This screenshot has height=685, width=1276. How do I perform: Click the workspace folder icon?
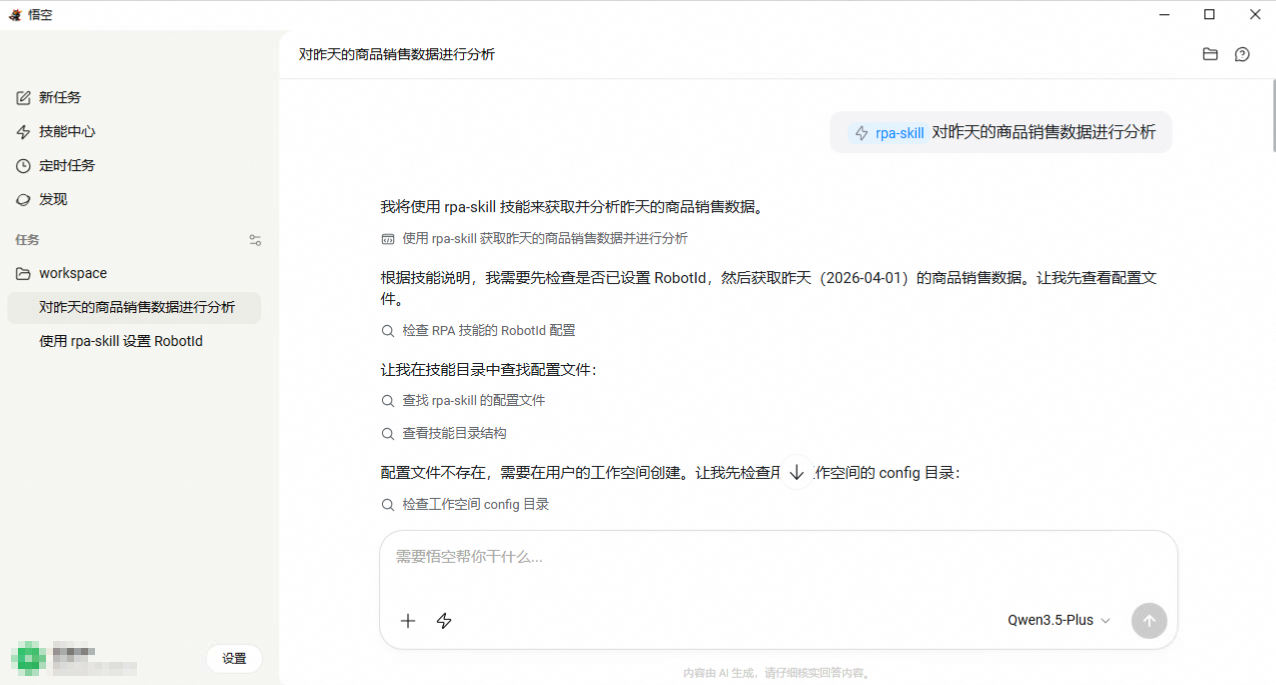tap(23, 274)
